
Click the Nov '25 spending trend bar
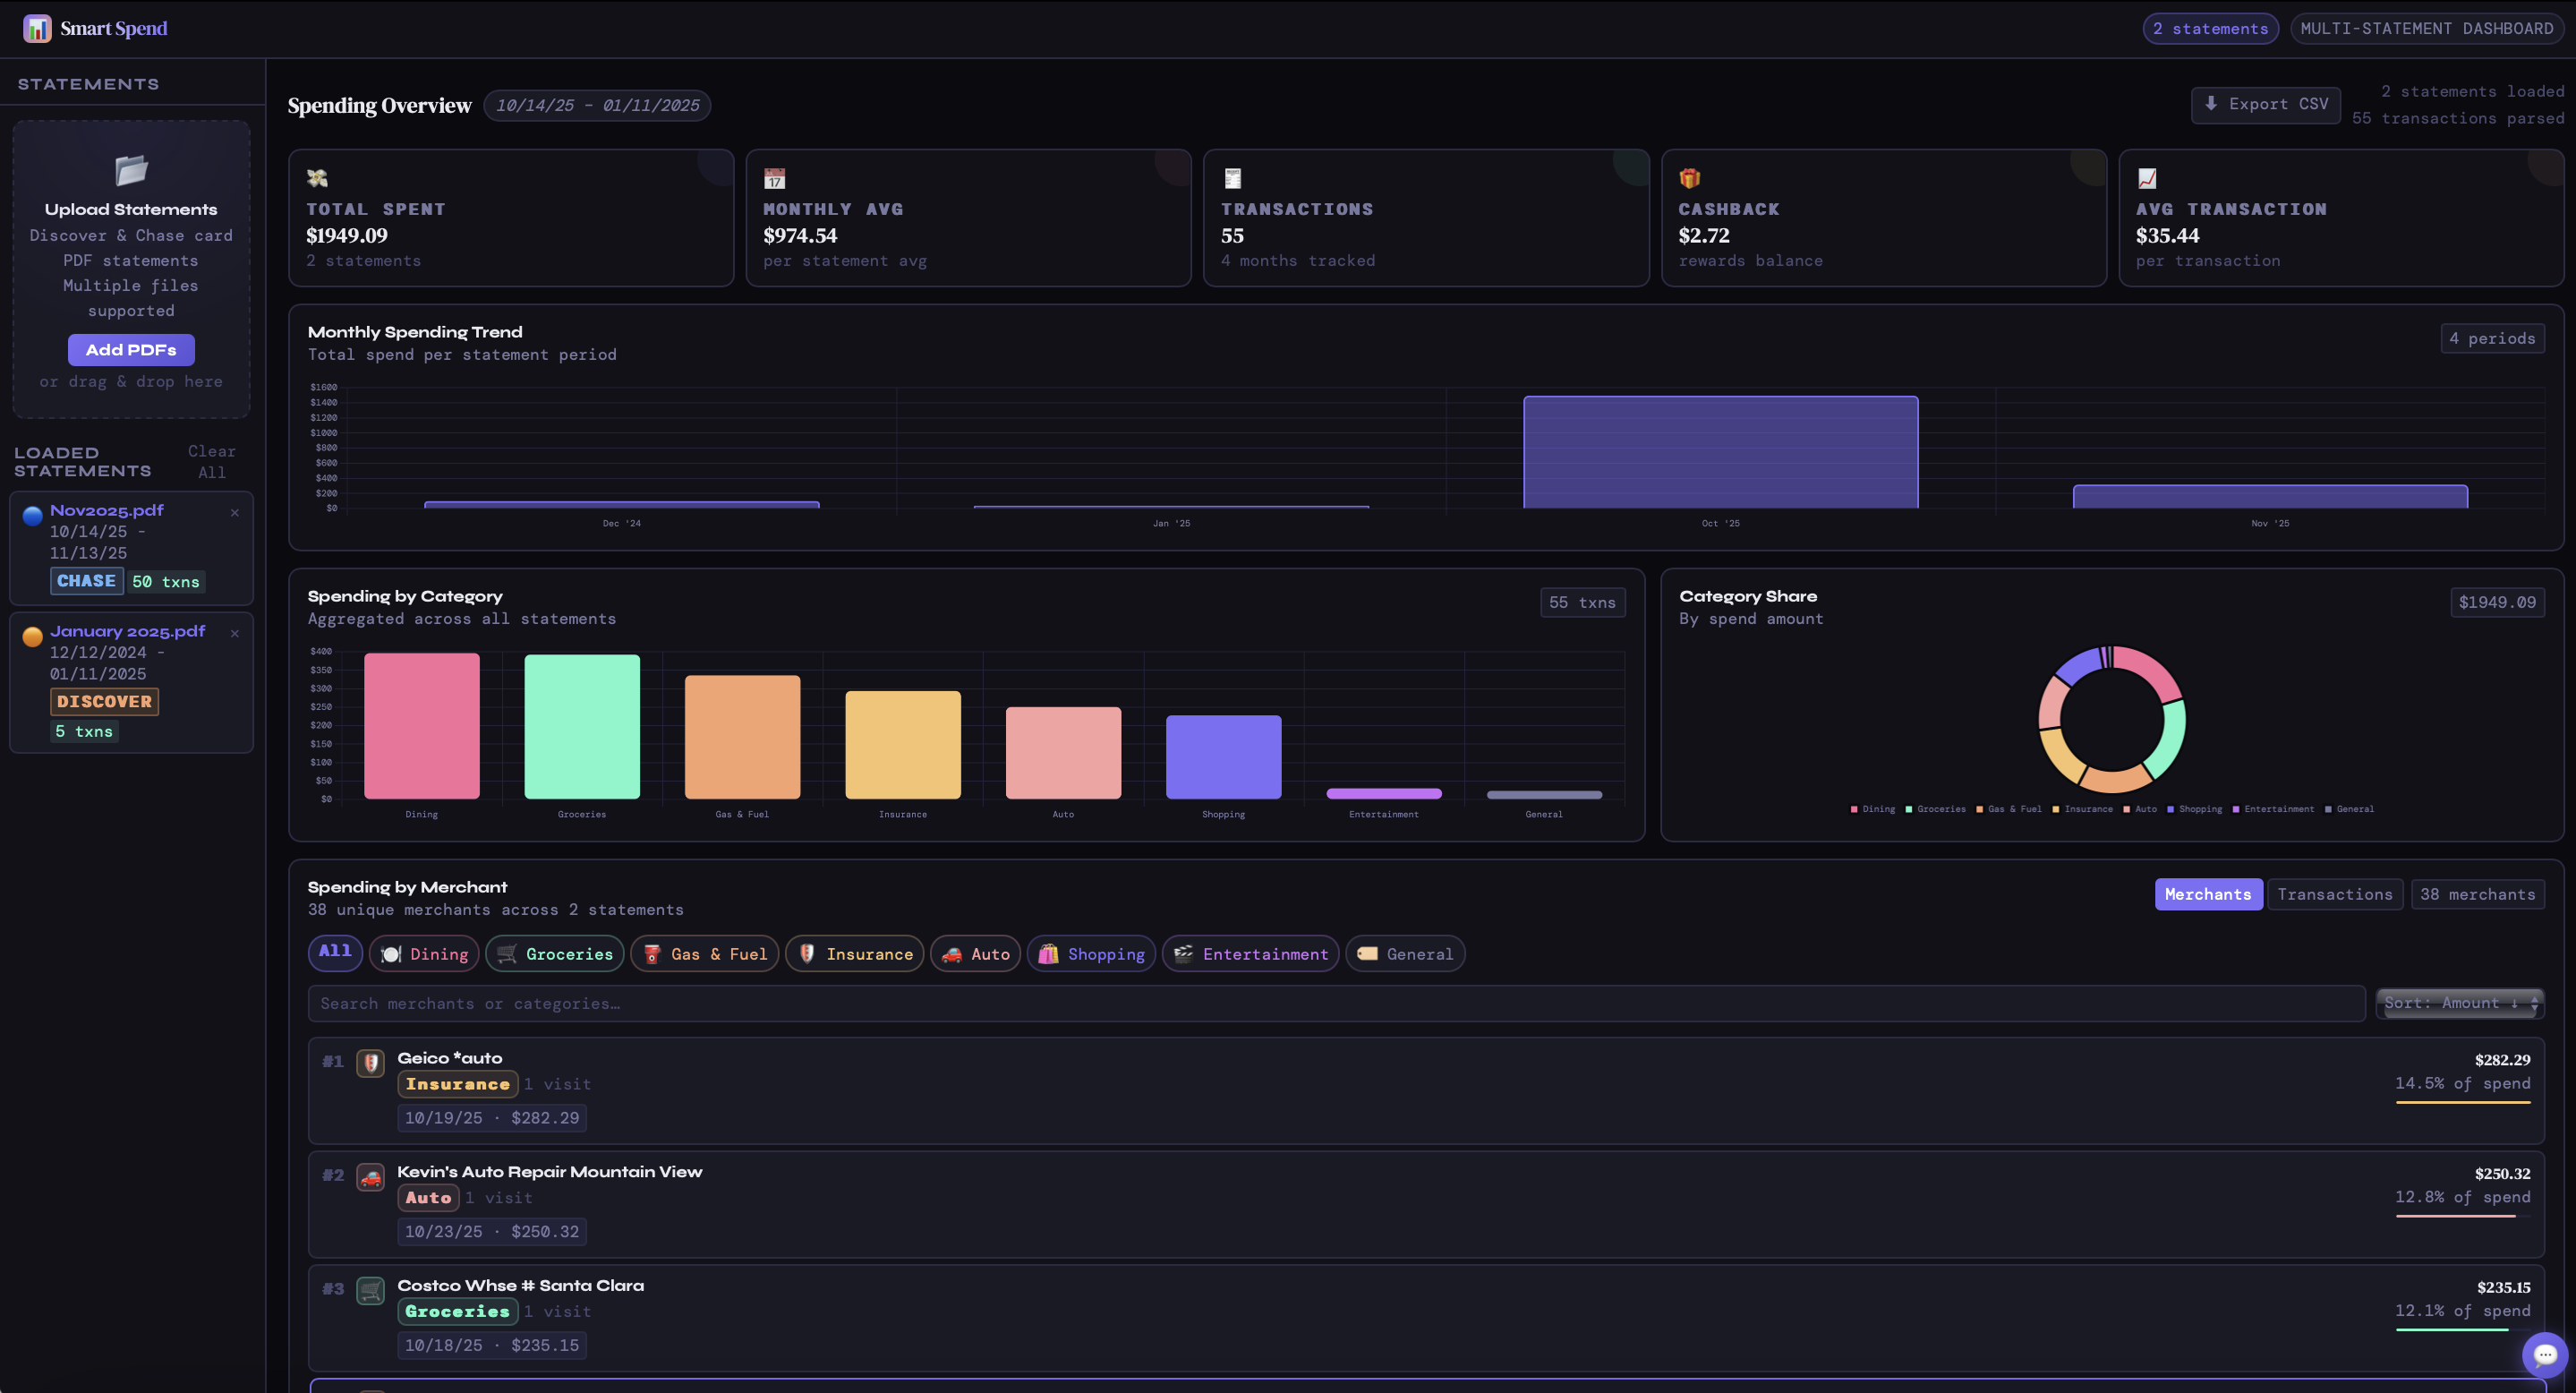[x=2270, y=497]
